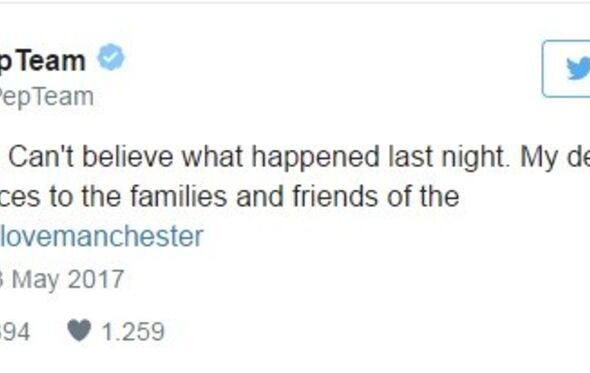The height and width of the screenshot is (373, 590).
Task: Click the Twitter bird icon
Action: coord(578,68)
